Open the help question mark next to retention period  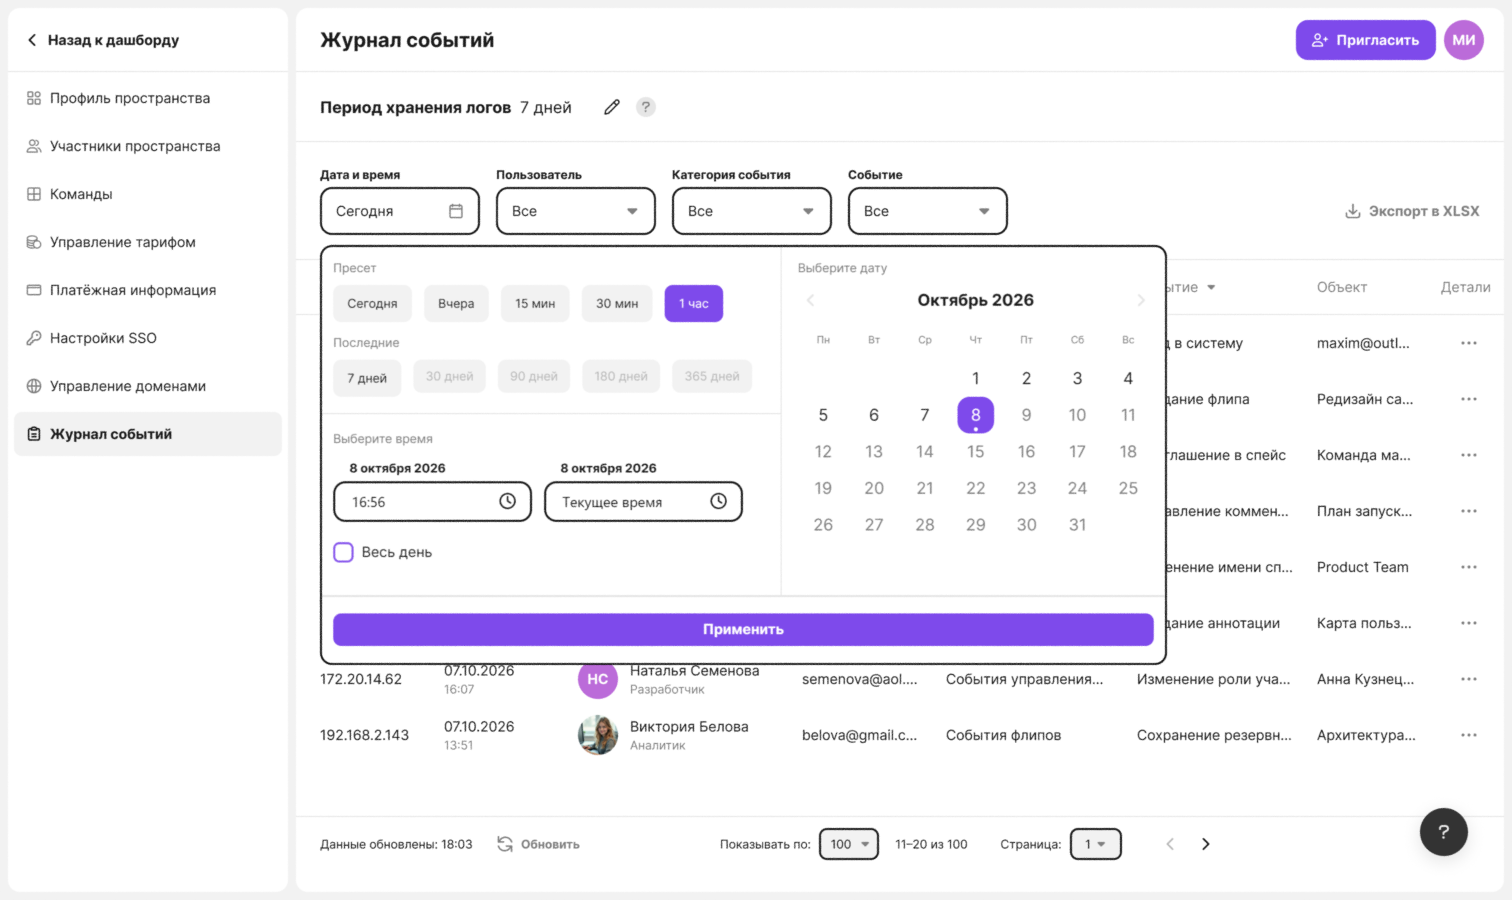[x=646, y=107]
